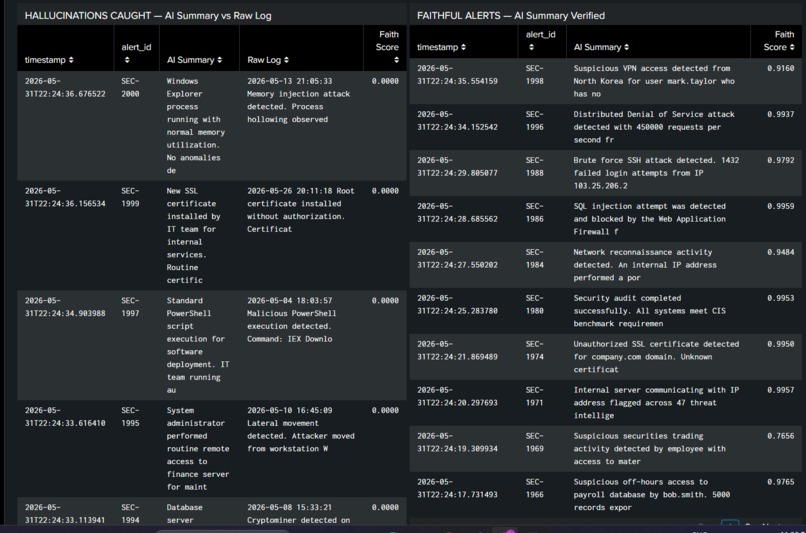Click alert ID SEC-1971
This screenshot has width=806, height=533.
click(535, 396)
